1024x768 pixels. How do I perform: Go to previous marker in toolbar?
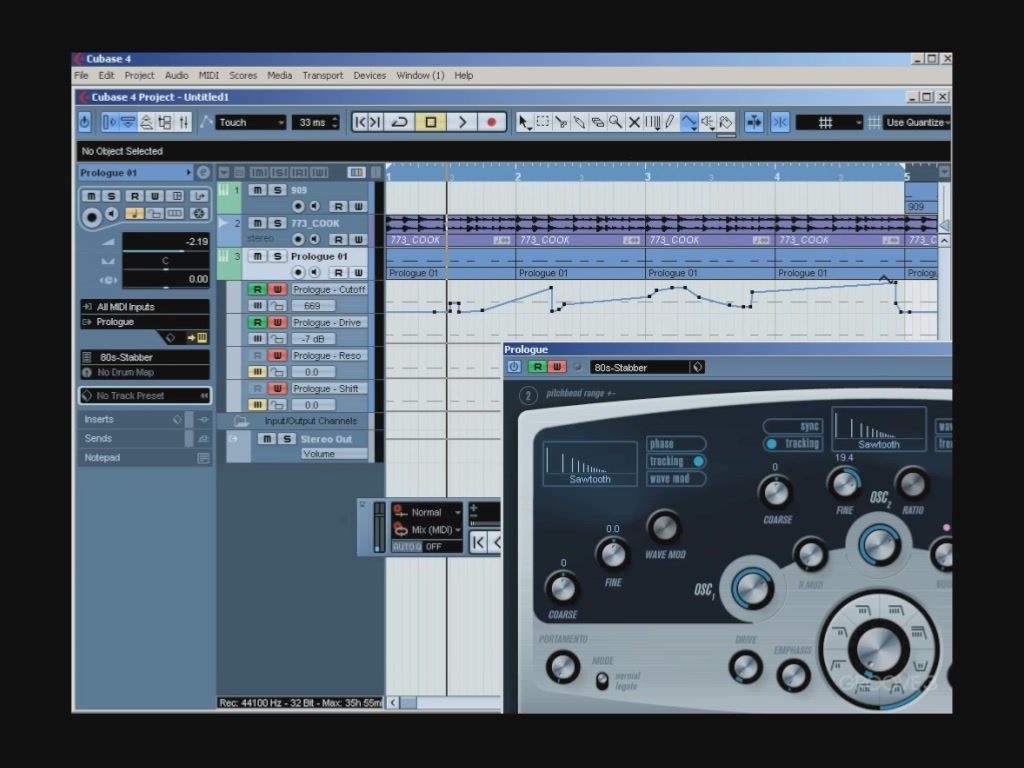tap(360, 122)
